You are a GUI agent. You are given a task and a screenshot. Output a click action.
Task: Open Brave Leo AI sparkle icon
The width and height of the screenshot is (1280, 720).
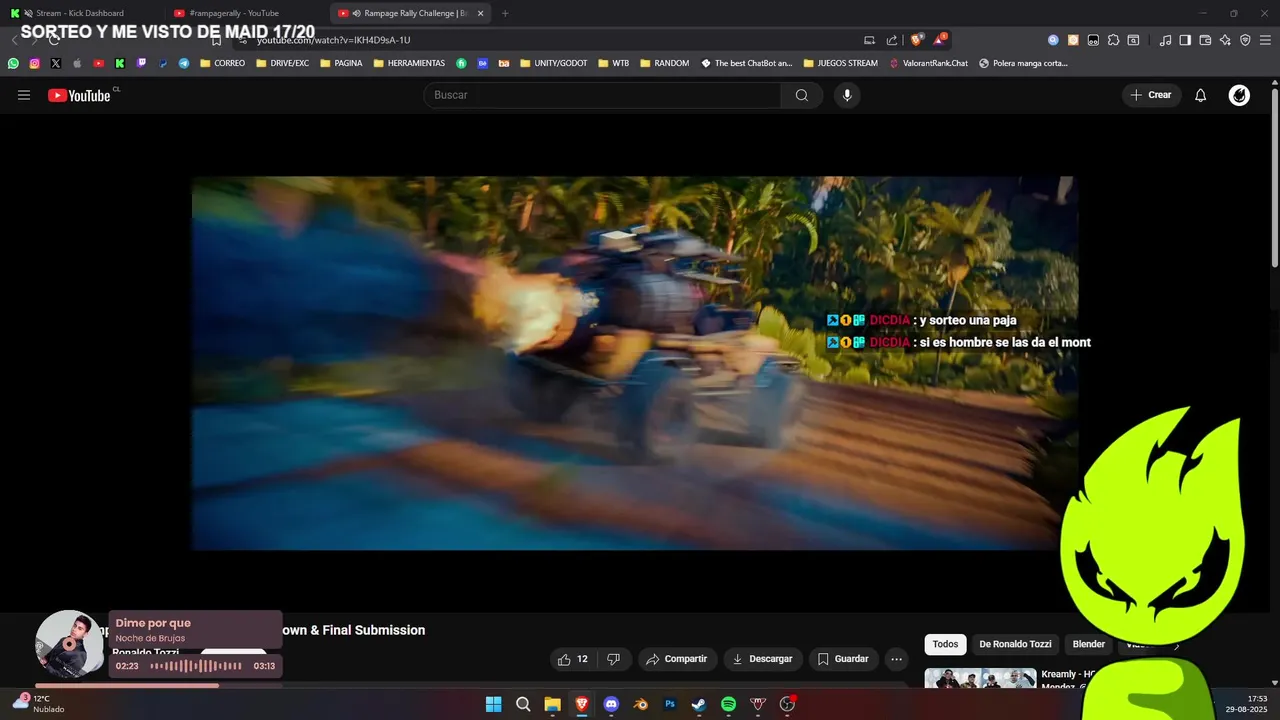(x=1225, y=40)
